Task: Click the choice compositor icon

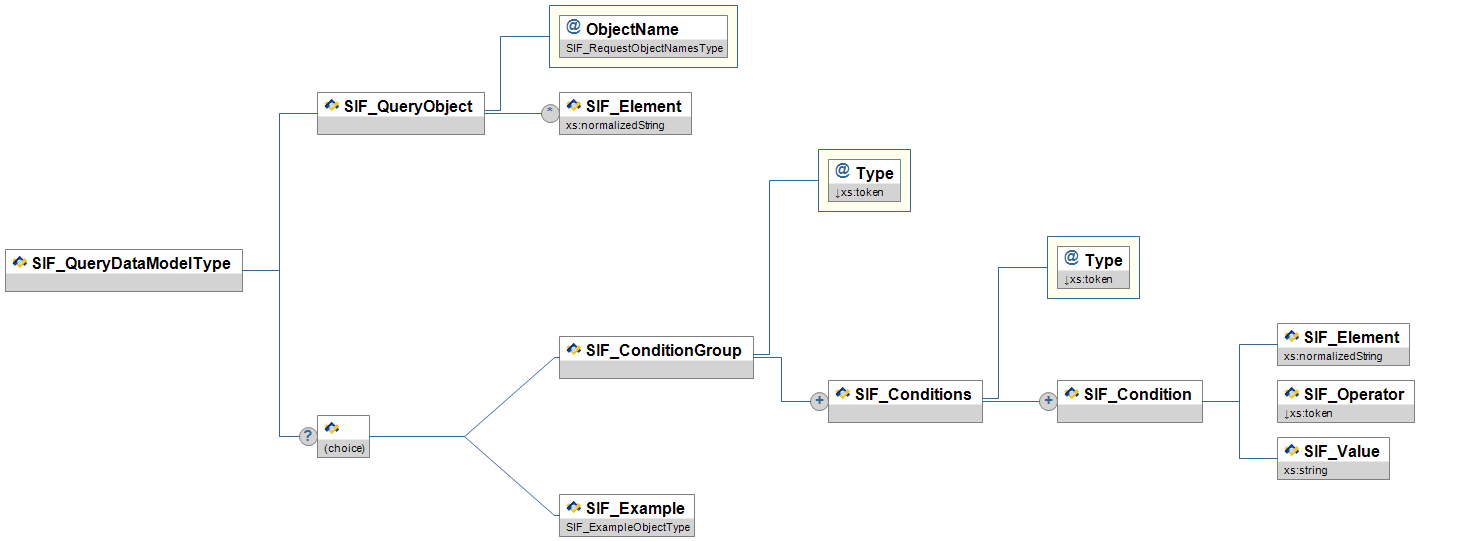Action: pyautogui.click(x=332, y=428)
